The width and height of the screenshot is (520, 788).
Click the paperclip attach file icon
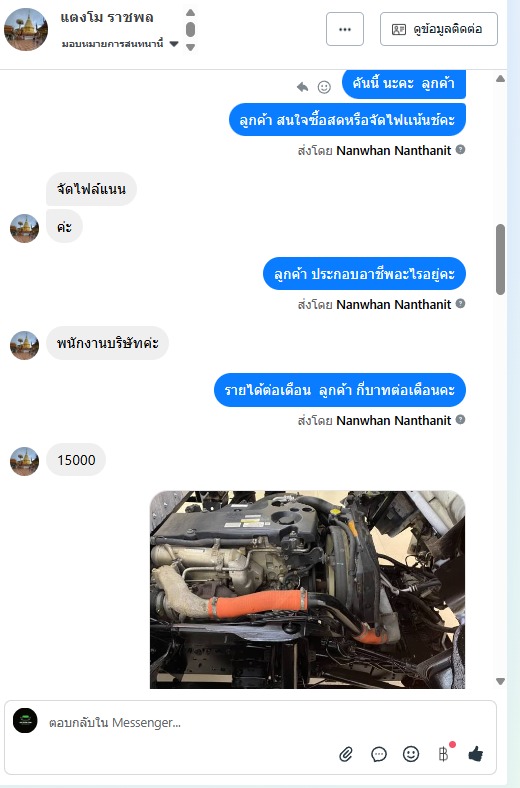click(x=346, y=754)
